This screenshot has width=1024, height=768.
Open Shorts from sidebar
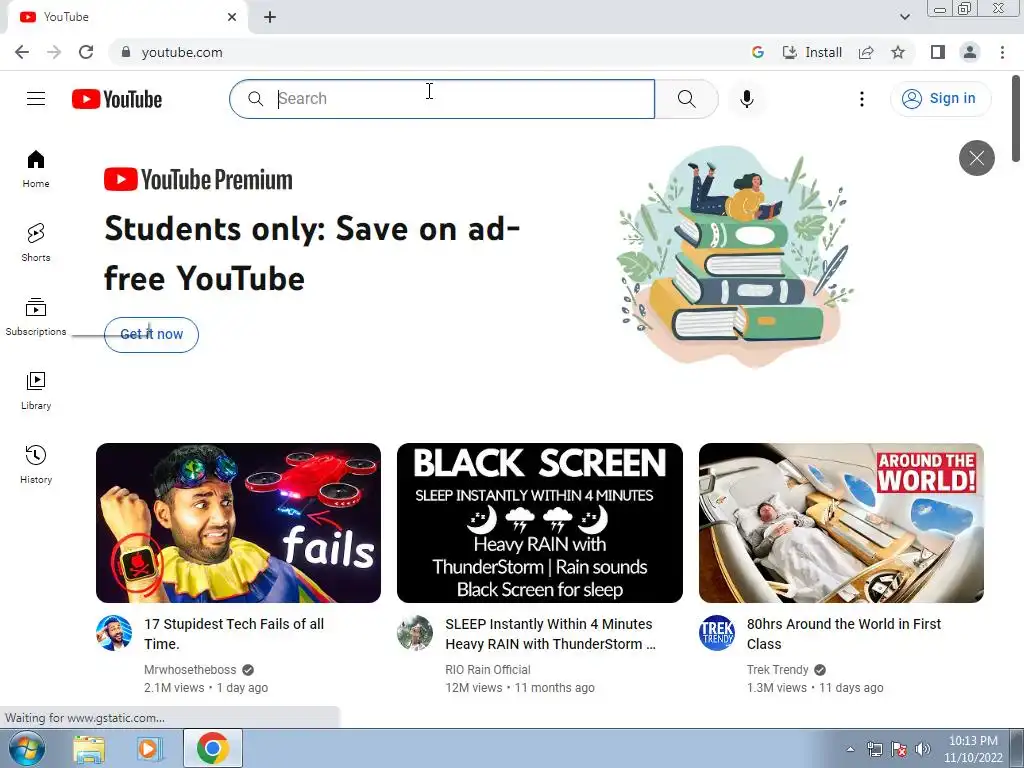(x=36, y=243)
